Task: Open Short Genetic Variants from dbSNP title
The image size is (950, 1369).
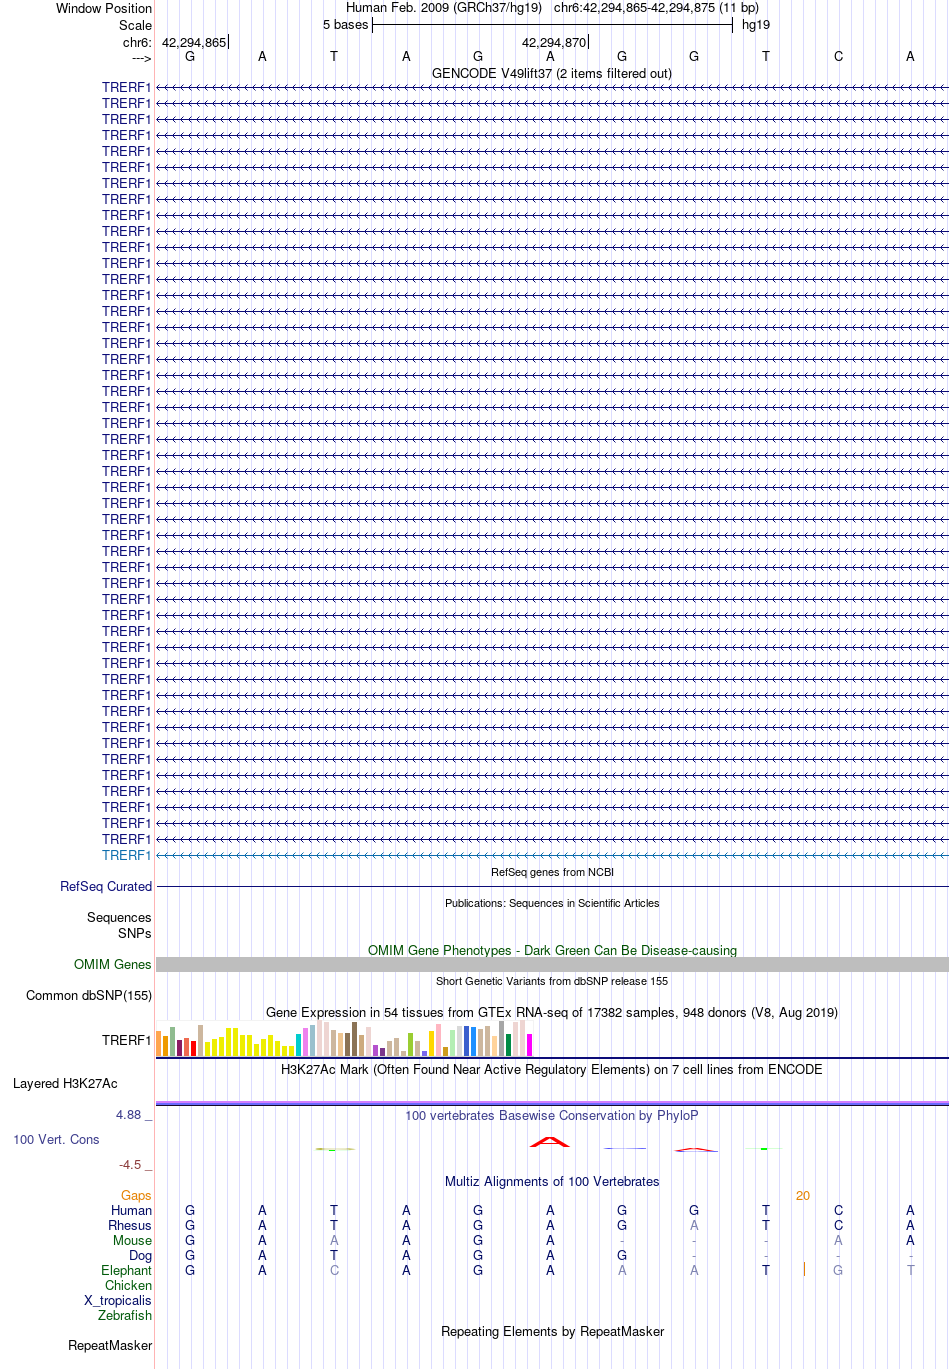Action: [552, 981]
